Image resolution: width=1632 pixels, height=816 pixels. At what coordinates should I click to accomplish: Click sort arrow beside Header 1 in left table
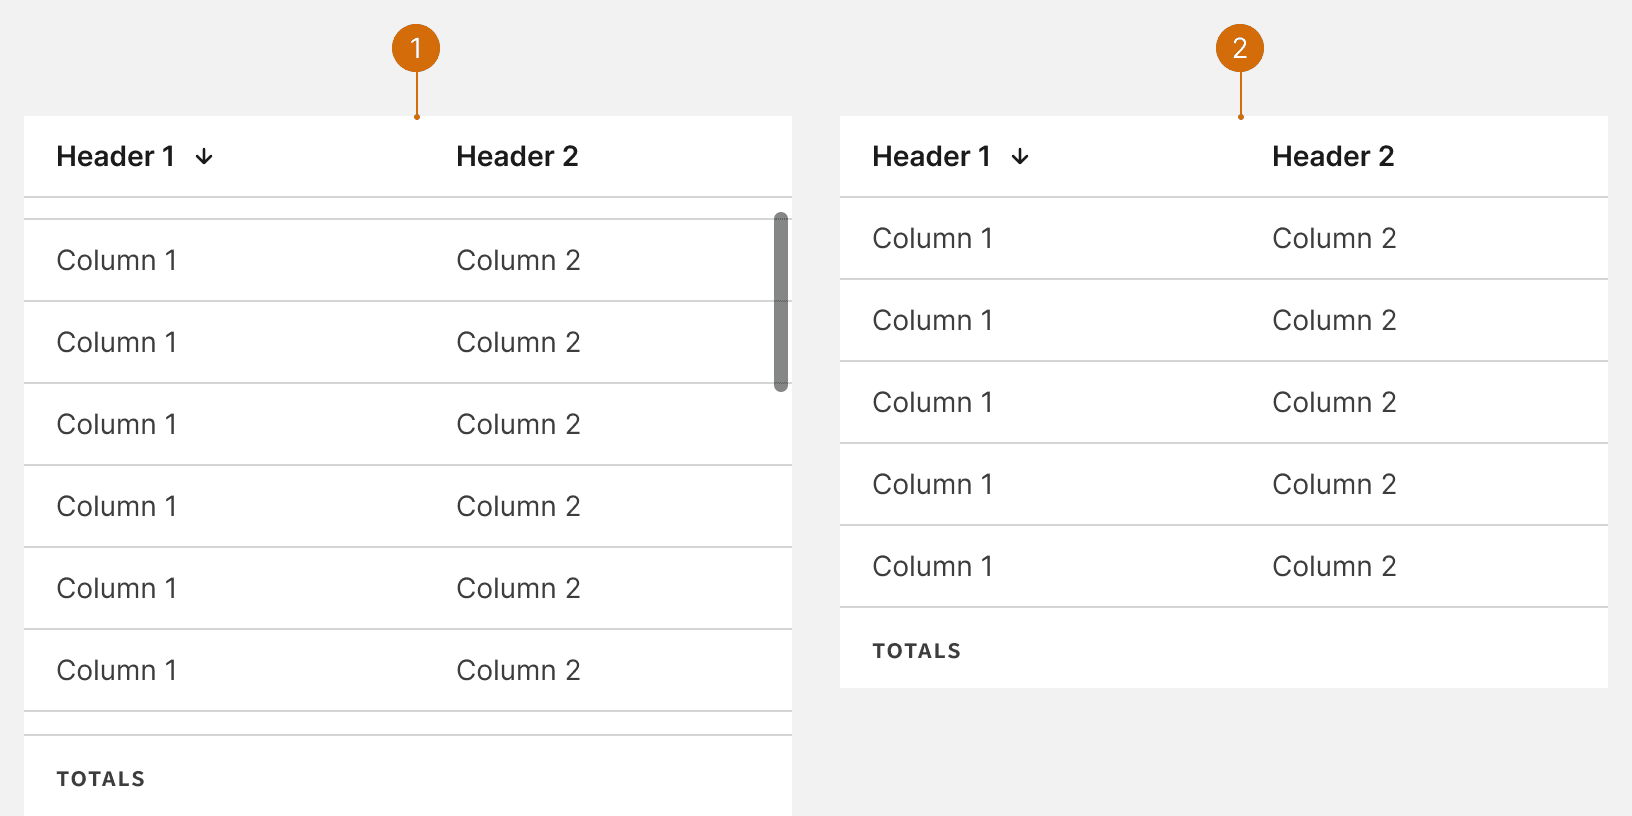click(204, 157)
